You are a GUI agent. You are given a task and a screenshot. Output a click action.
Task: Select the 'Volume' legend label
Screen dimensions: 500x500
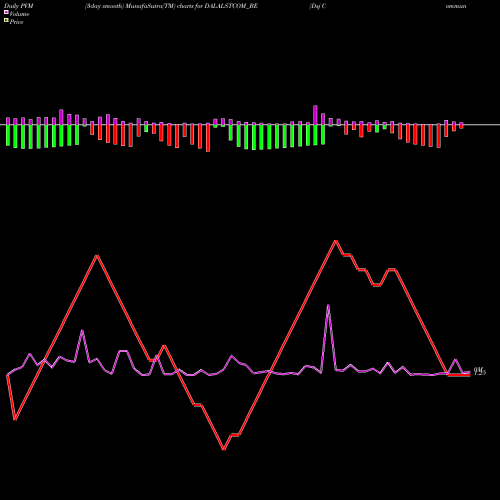[x=19, y=14]
